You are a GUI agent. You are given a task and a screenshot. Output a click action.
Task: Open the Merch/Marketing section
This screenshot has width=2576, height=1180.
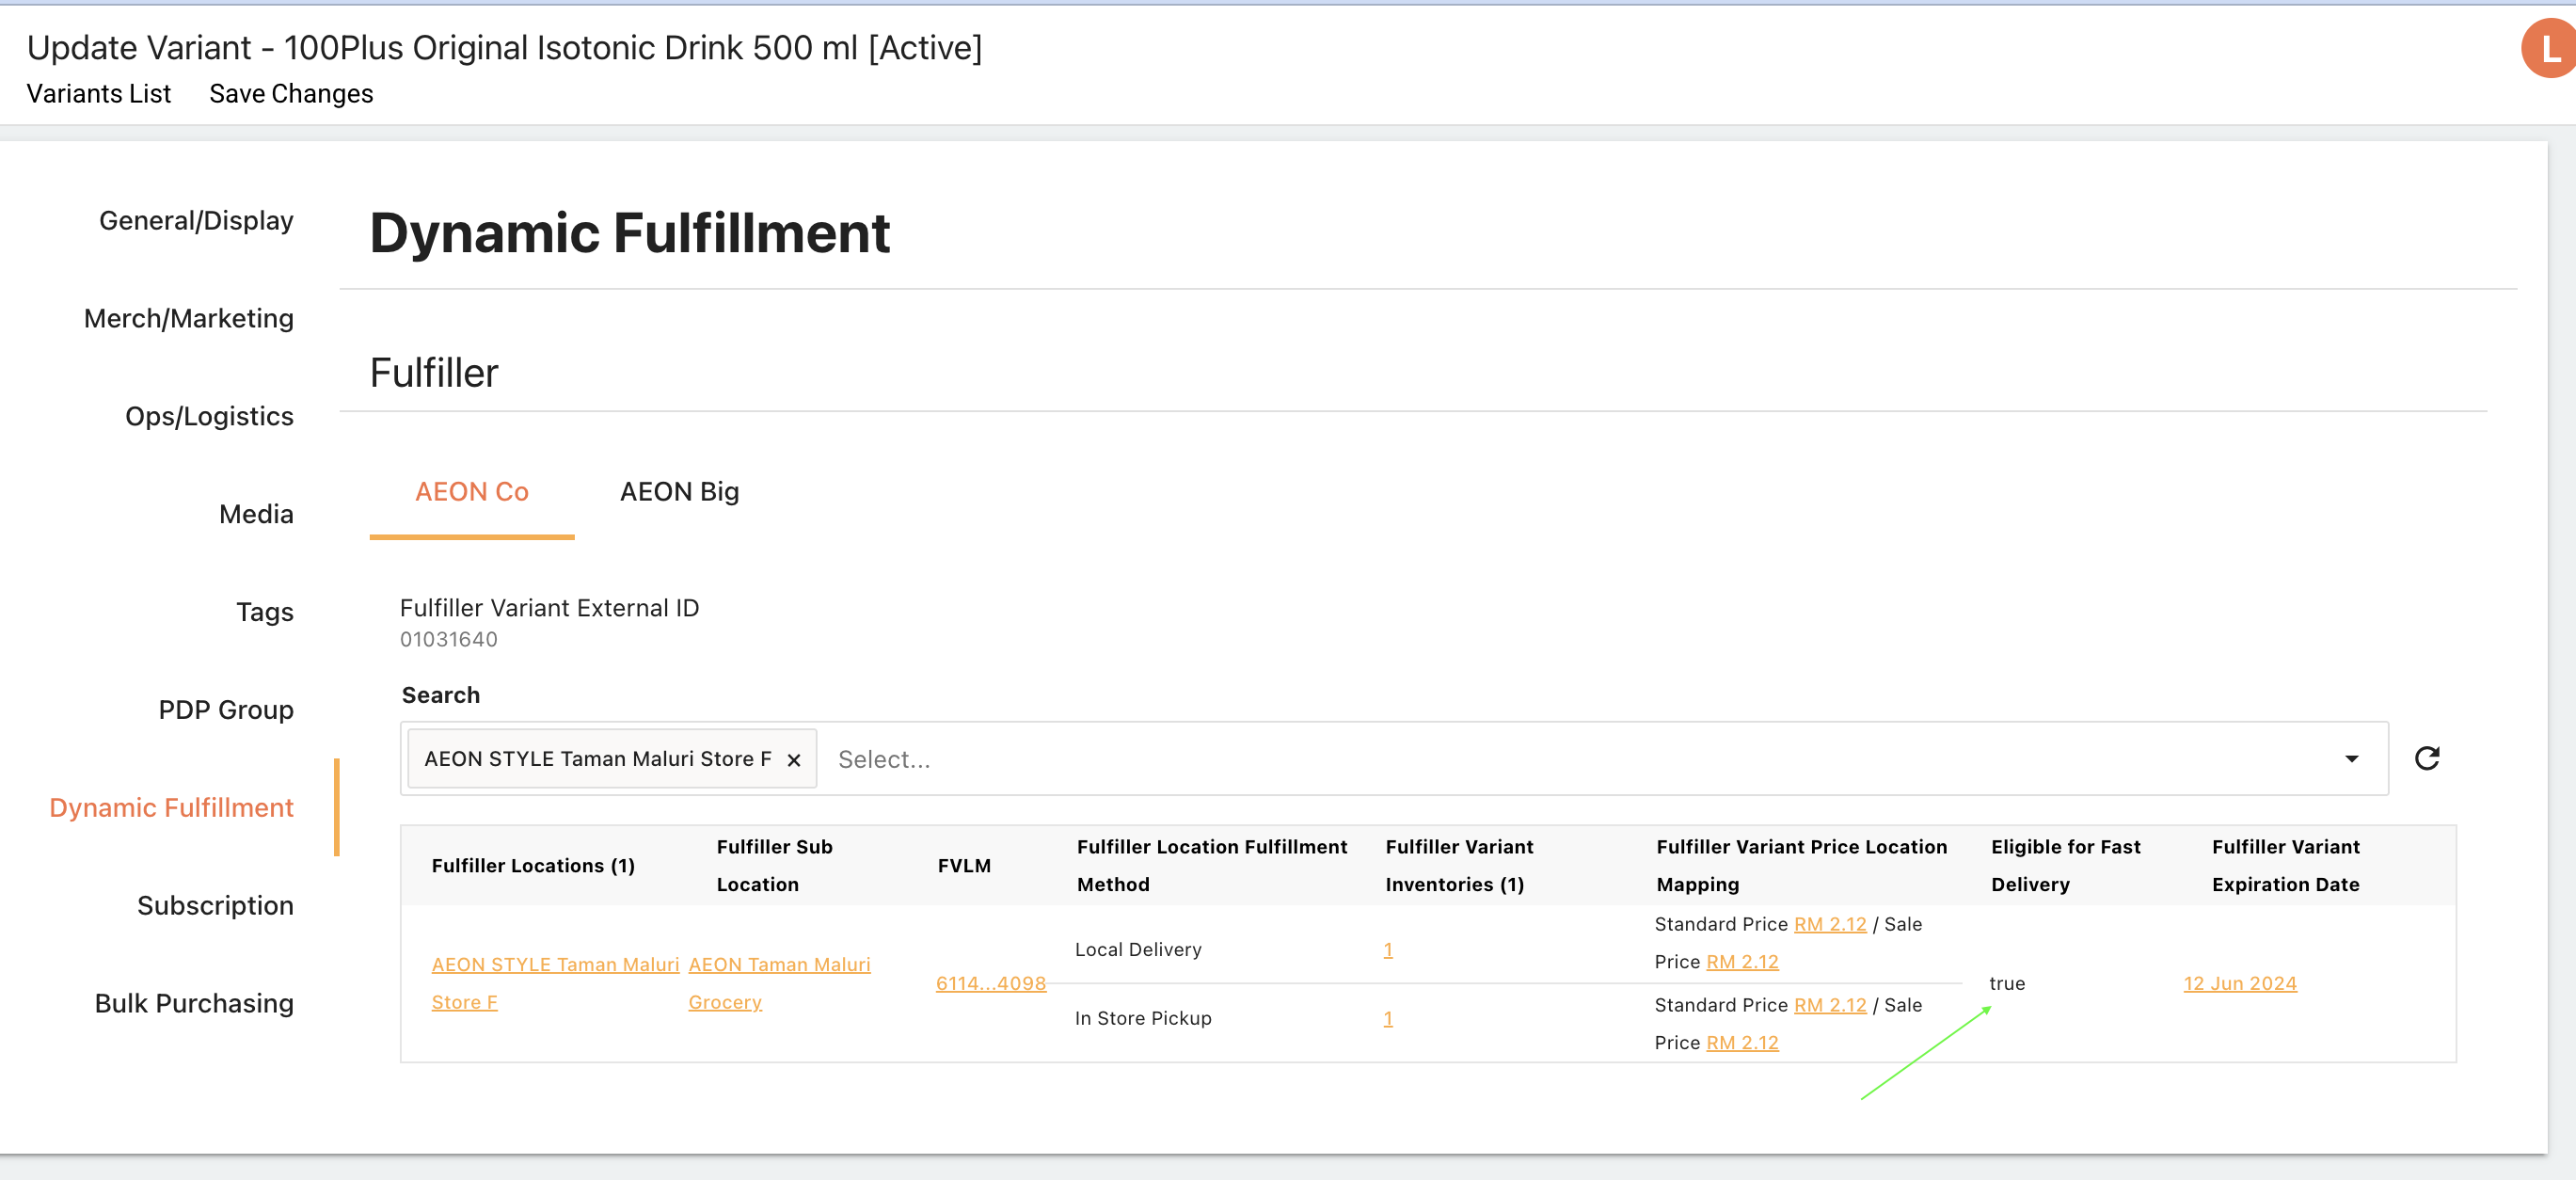tap(189, 318)
